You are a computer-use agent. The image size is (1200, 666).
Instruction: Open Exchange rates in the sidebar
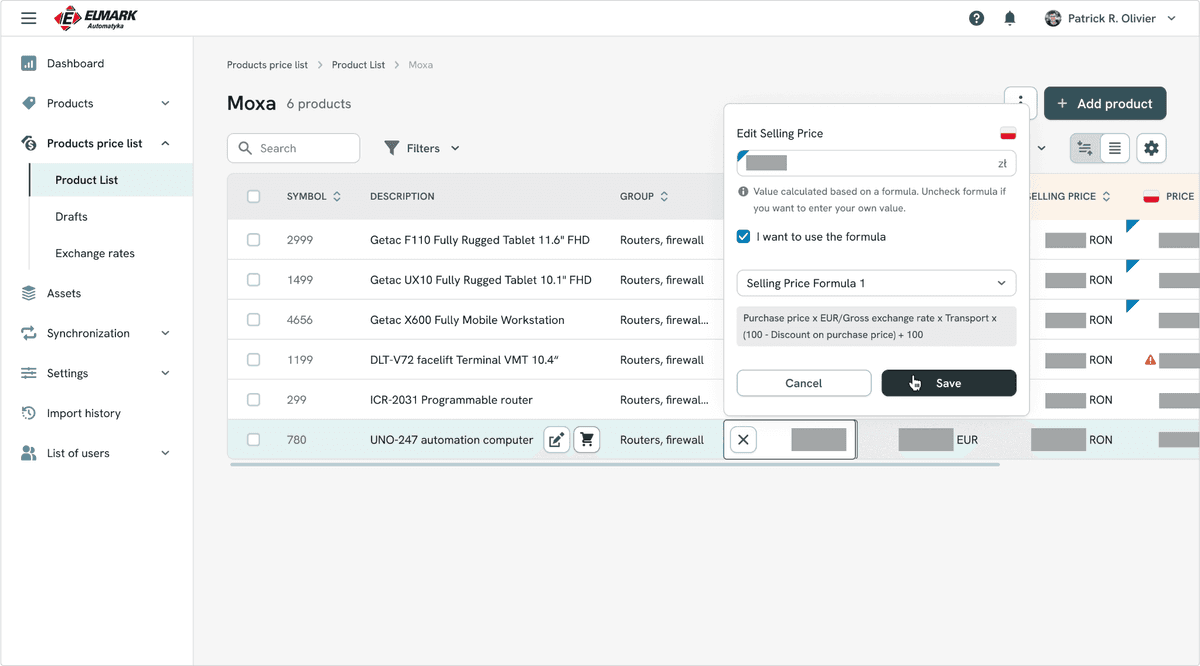(x=95, y=253)
